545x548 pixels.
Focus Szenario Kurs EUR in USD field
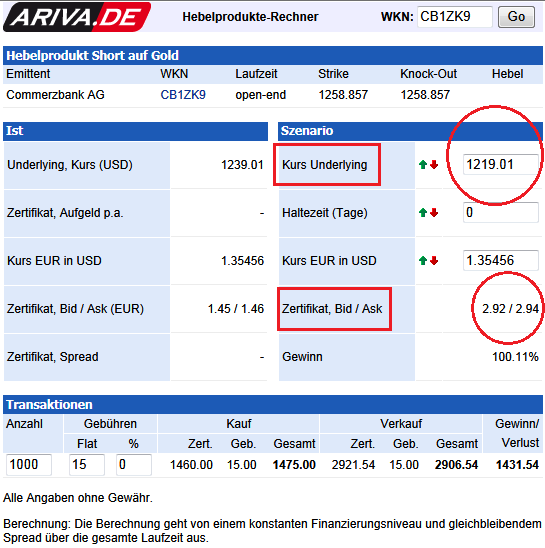pos(501,260)
